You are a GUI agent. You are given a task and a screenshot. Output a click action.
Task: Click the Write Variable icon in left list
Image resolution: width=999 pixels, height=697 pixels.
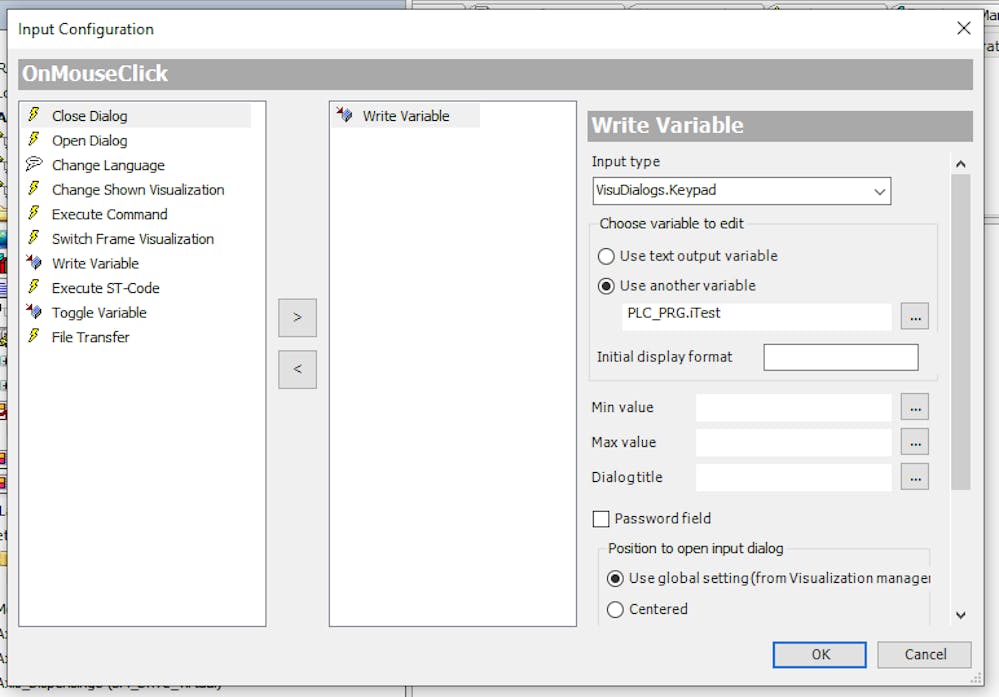click(x=34, y=263)
